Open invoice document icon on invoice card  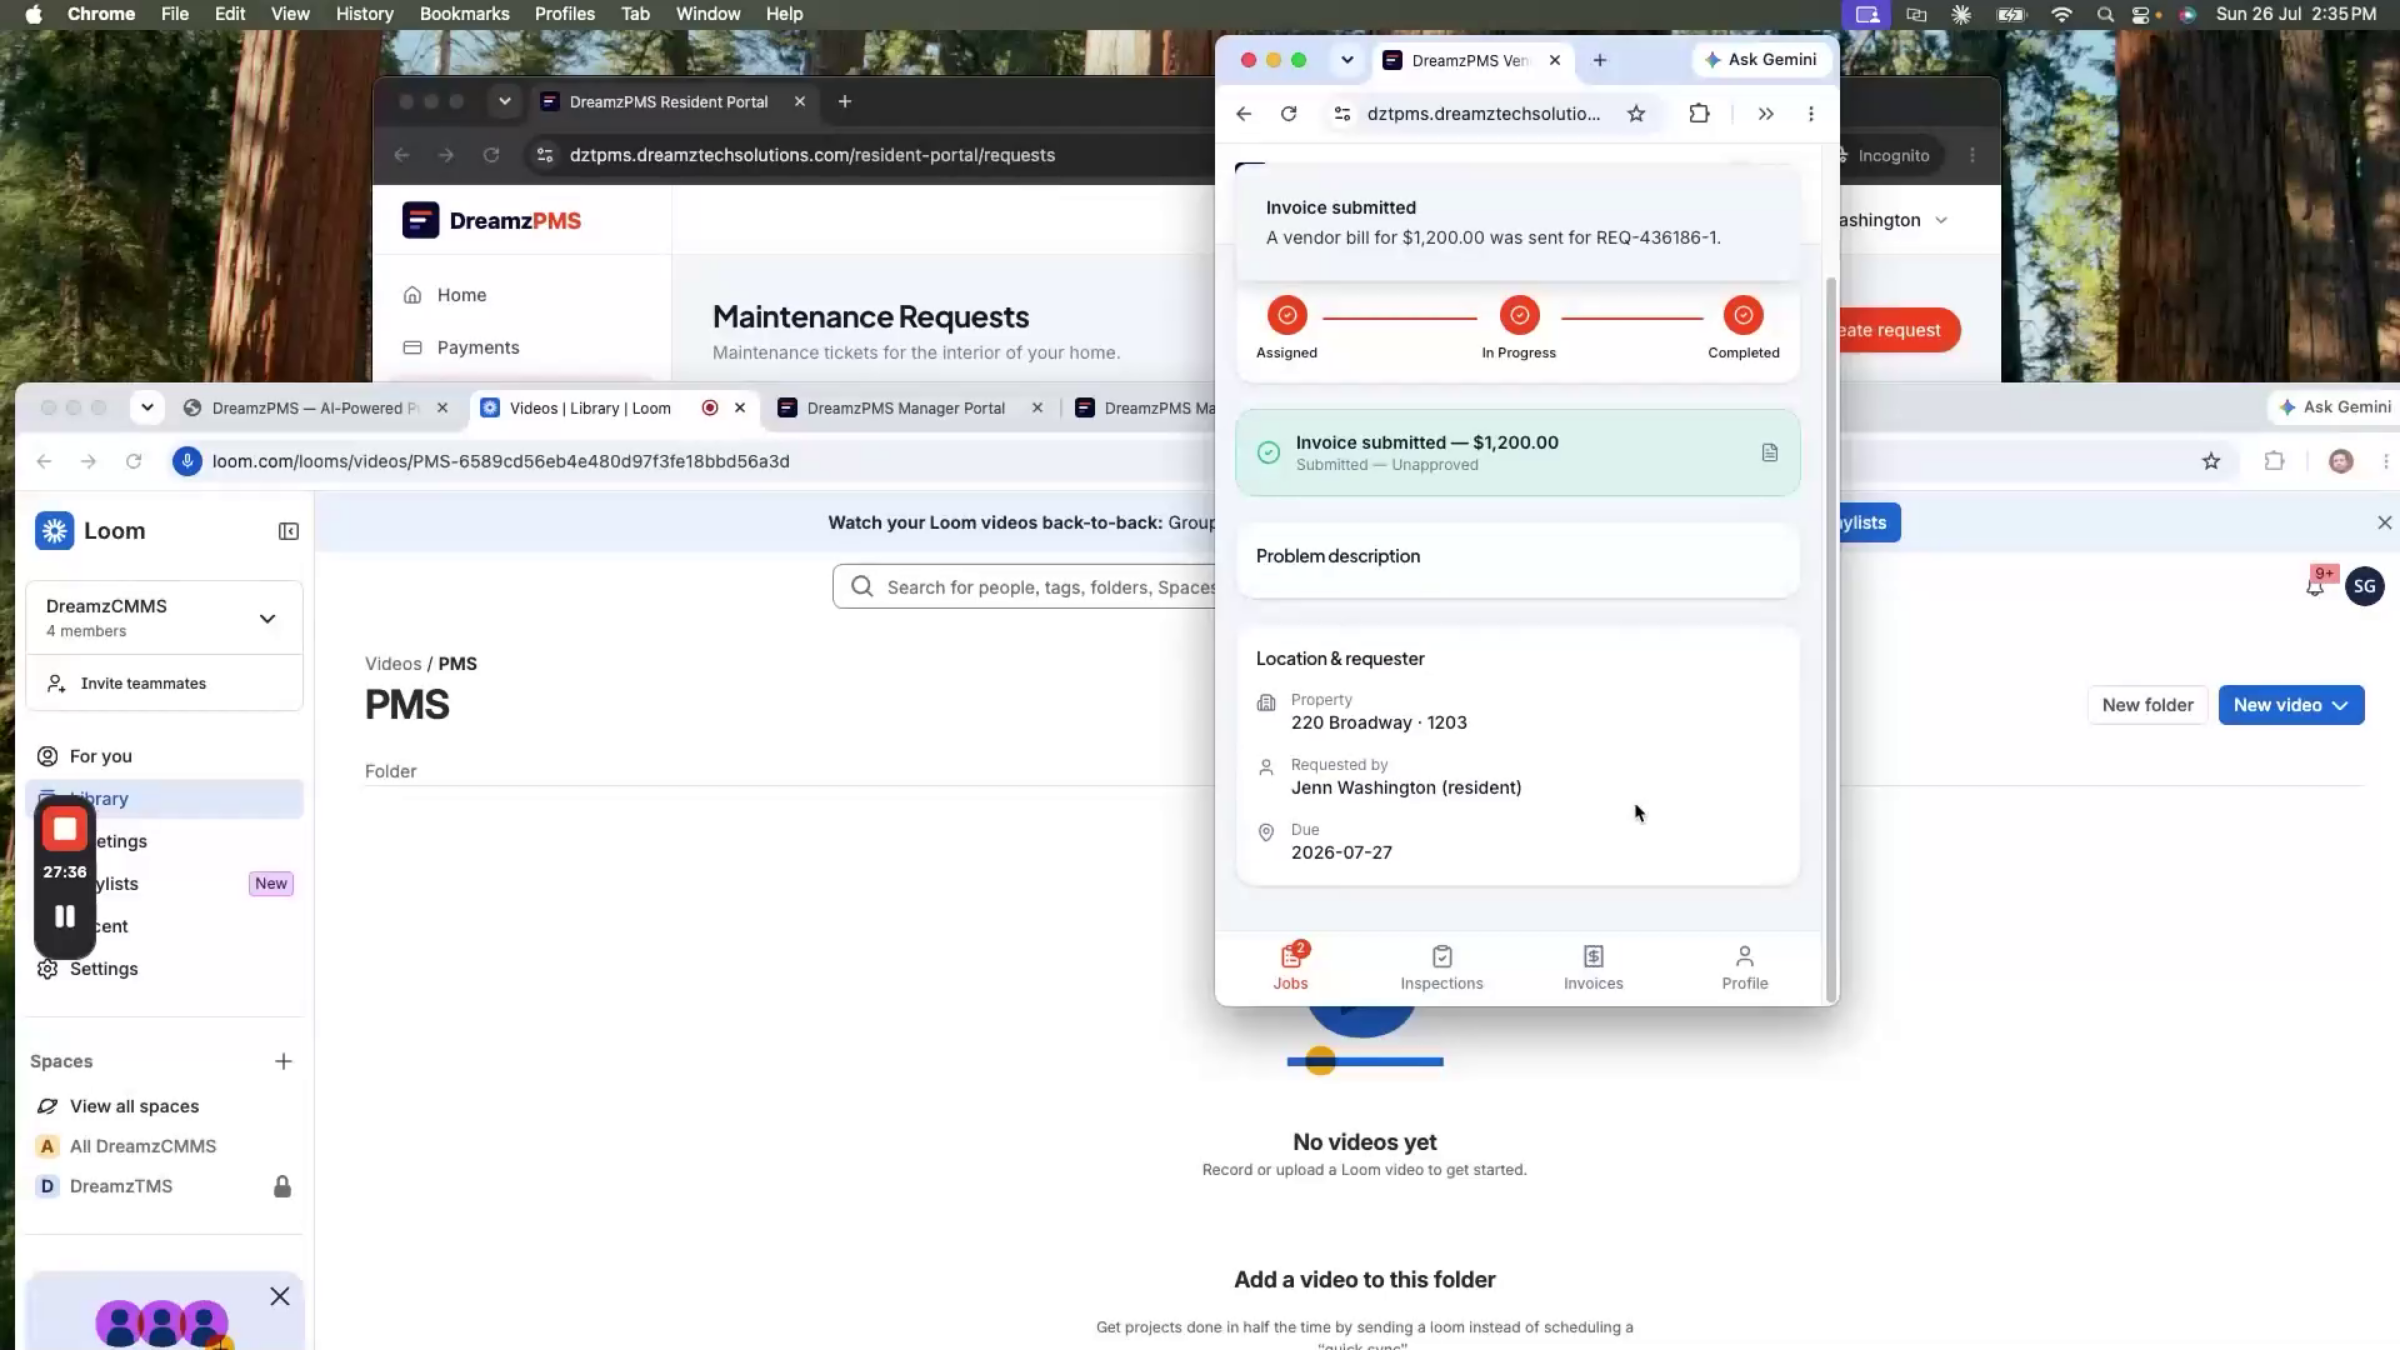1769,453
